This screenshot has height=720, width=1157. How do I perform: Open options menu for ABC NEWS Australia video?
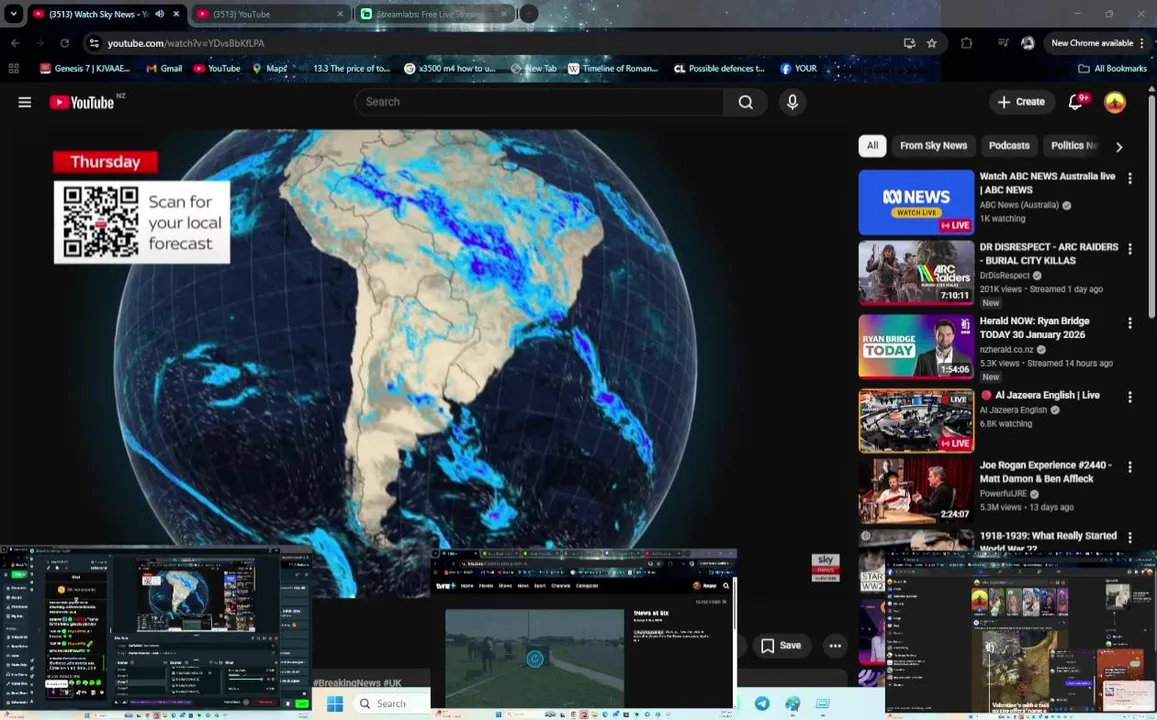click(x=1130, y=178)
